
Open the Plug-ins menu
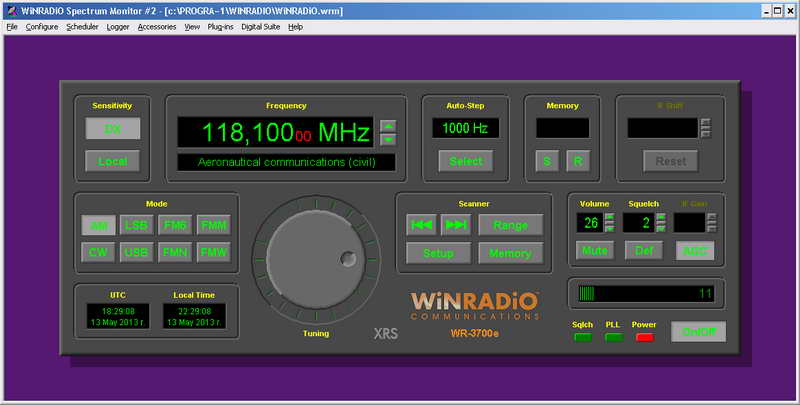(x=220, y=27)
